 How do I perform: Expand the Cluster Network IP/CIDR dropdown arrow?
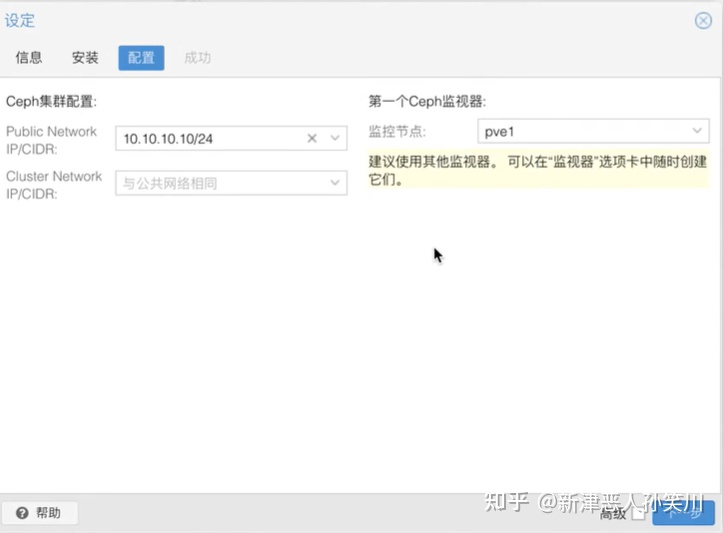[x=335, y=183]
